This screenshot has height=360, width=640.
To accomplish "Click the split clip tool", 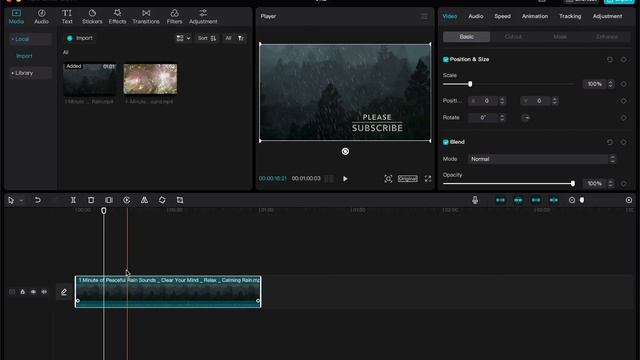I will [x=73, y=200].
